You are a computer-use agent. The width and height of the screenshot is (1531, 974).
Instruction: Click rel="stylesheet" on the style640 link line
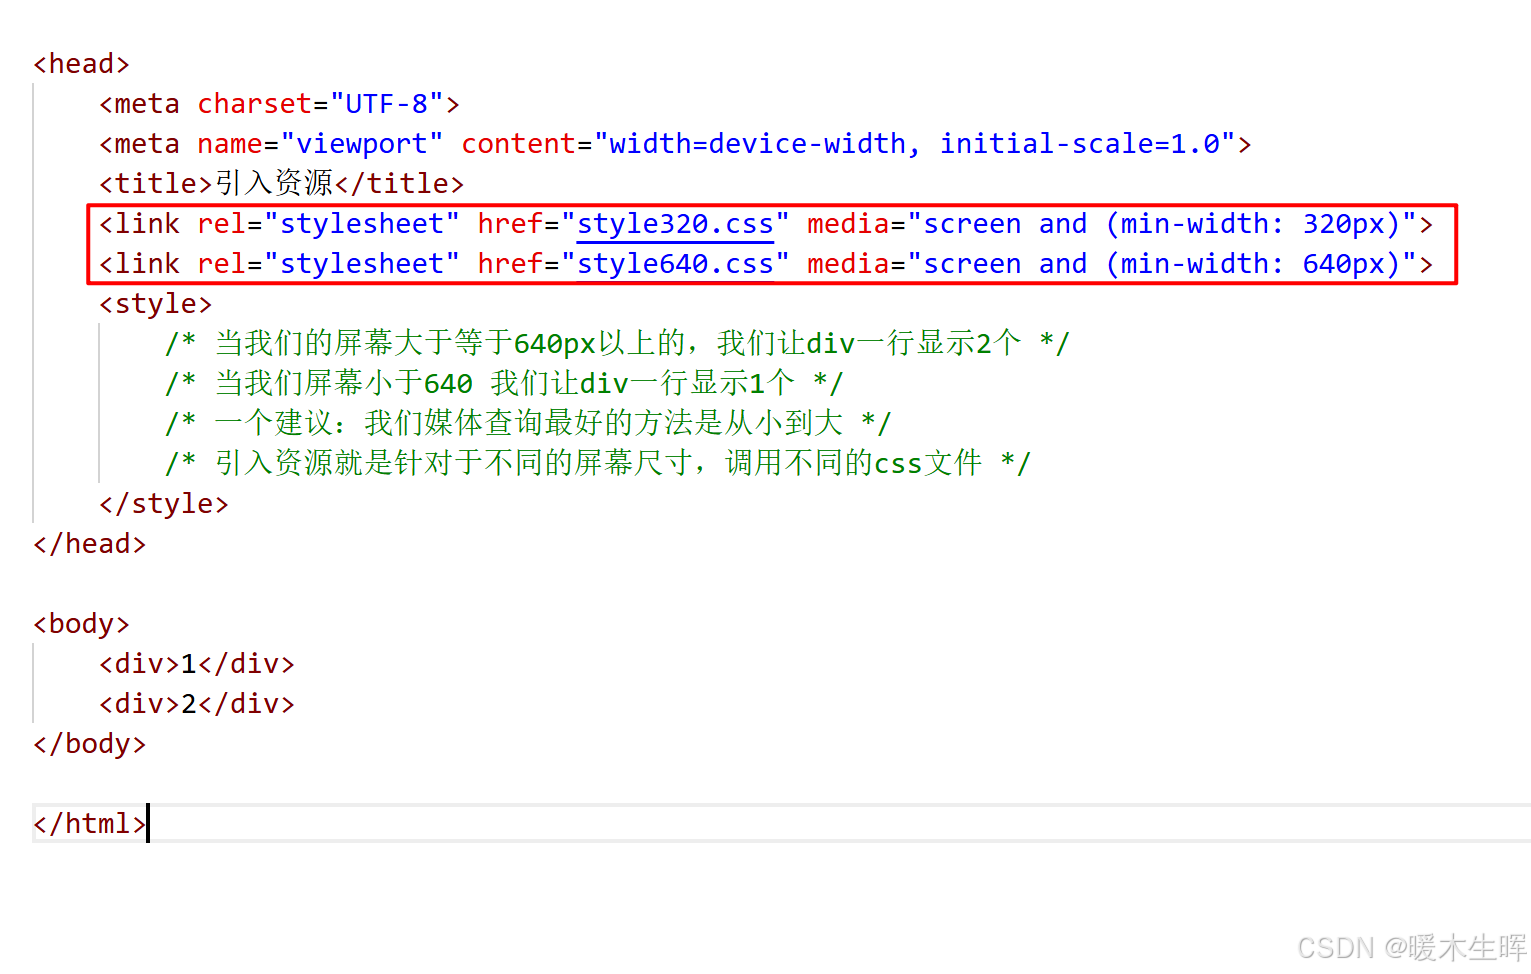pos(328,264)
